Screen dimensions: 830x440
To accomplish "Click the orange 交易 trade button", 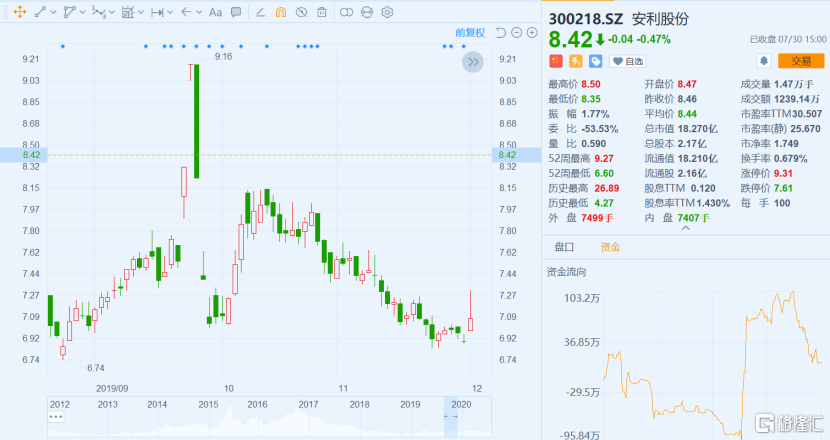I will tap(801, 61).
